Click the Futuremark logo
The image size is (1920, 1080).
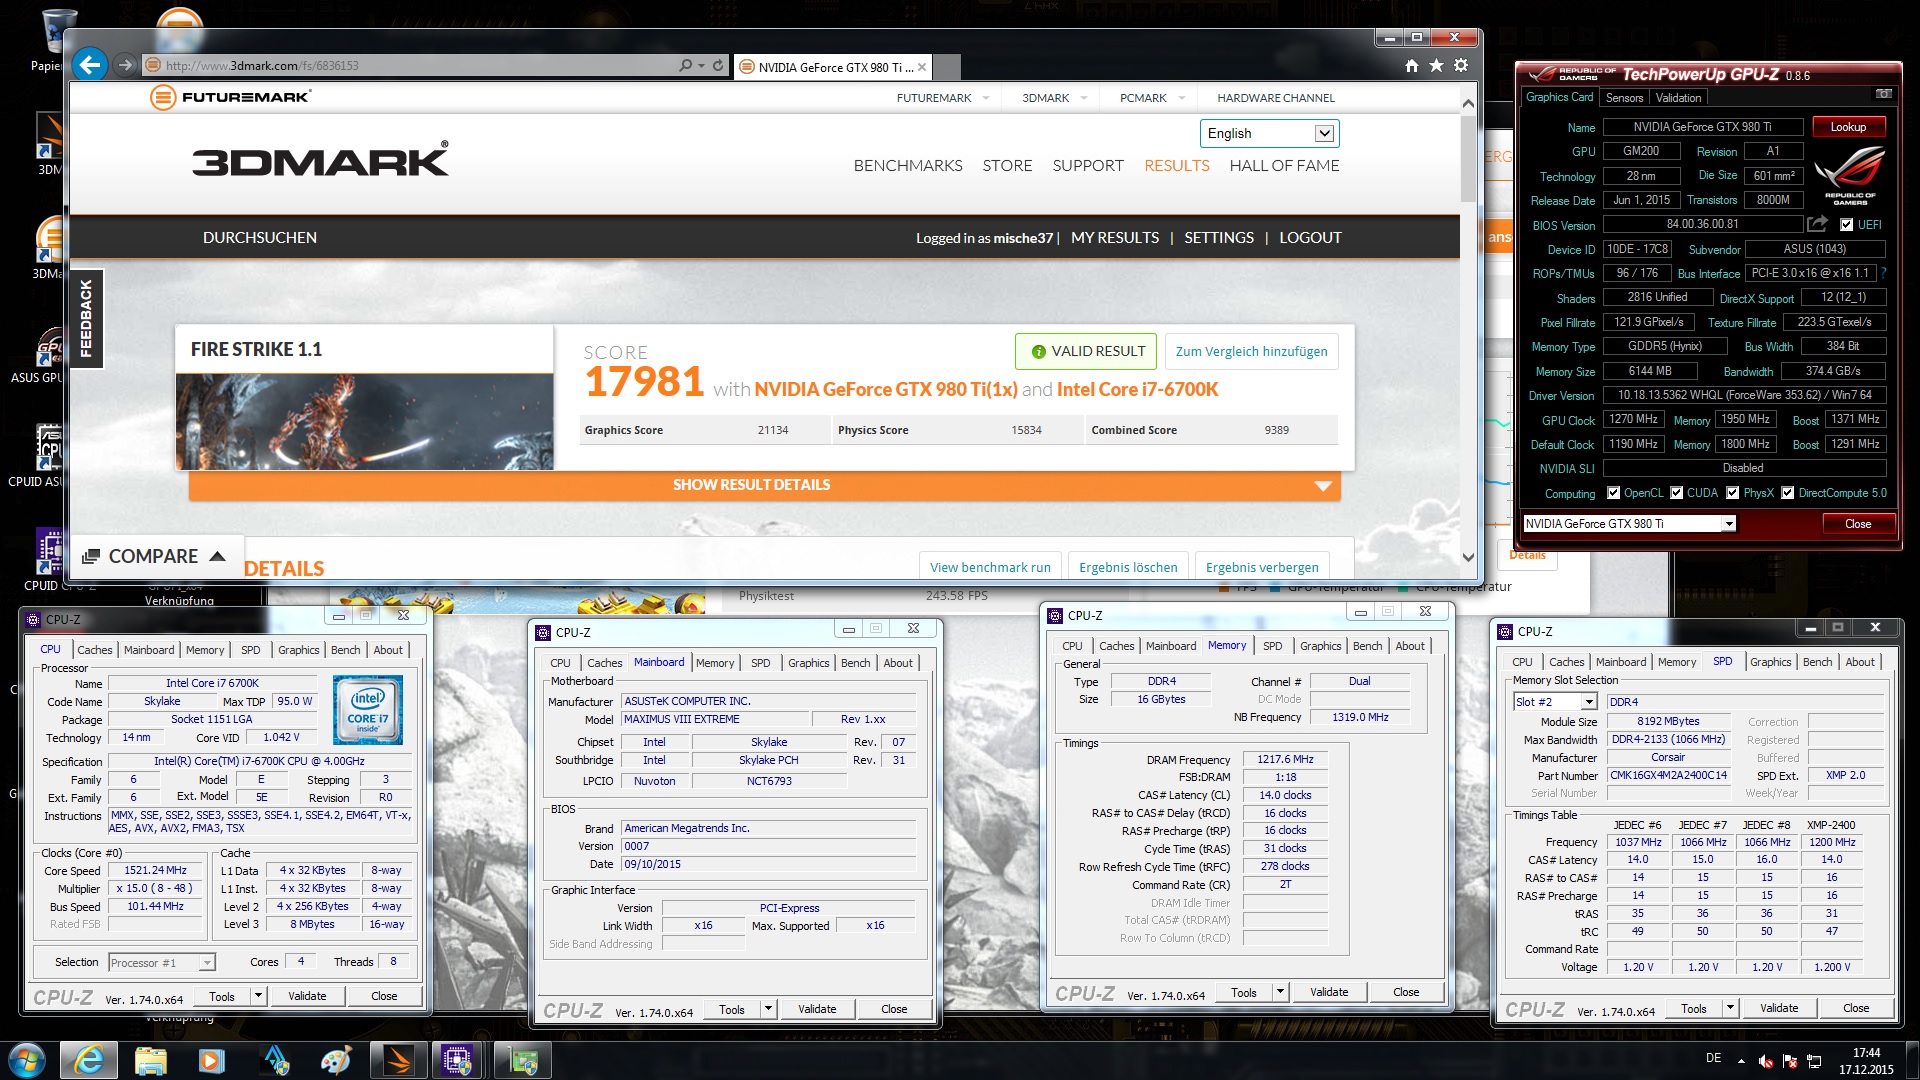coord(230,97)
